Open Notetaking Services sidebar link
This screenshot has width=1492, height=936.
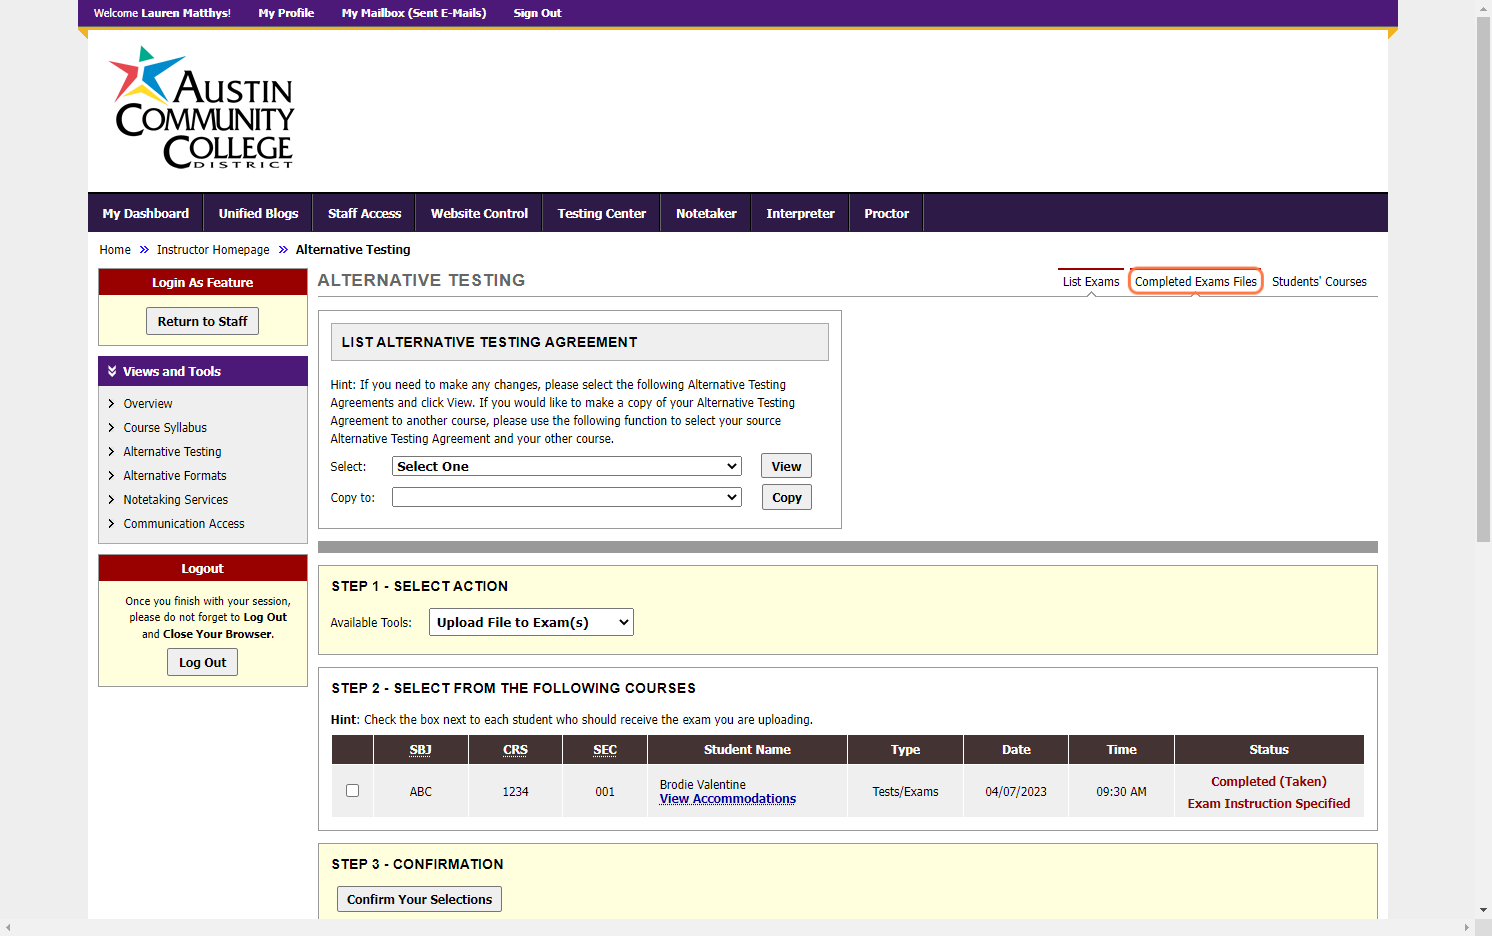[x=176, y=500]
